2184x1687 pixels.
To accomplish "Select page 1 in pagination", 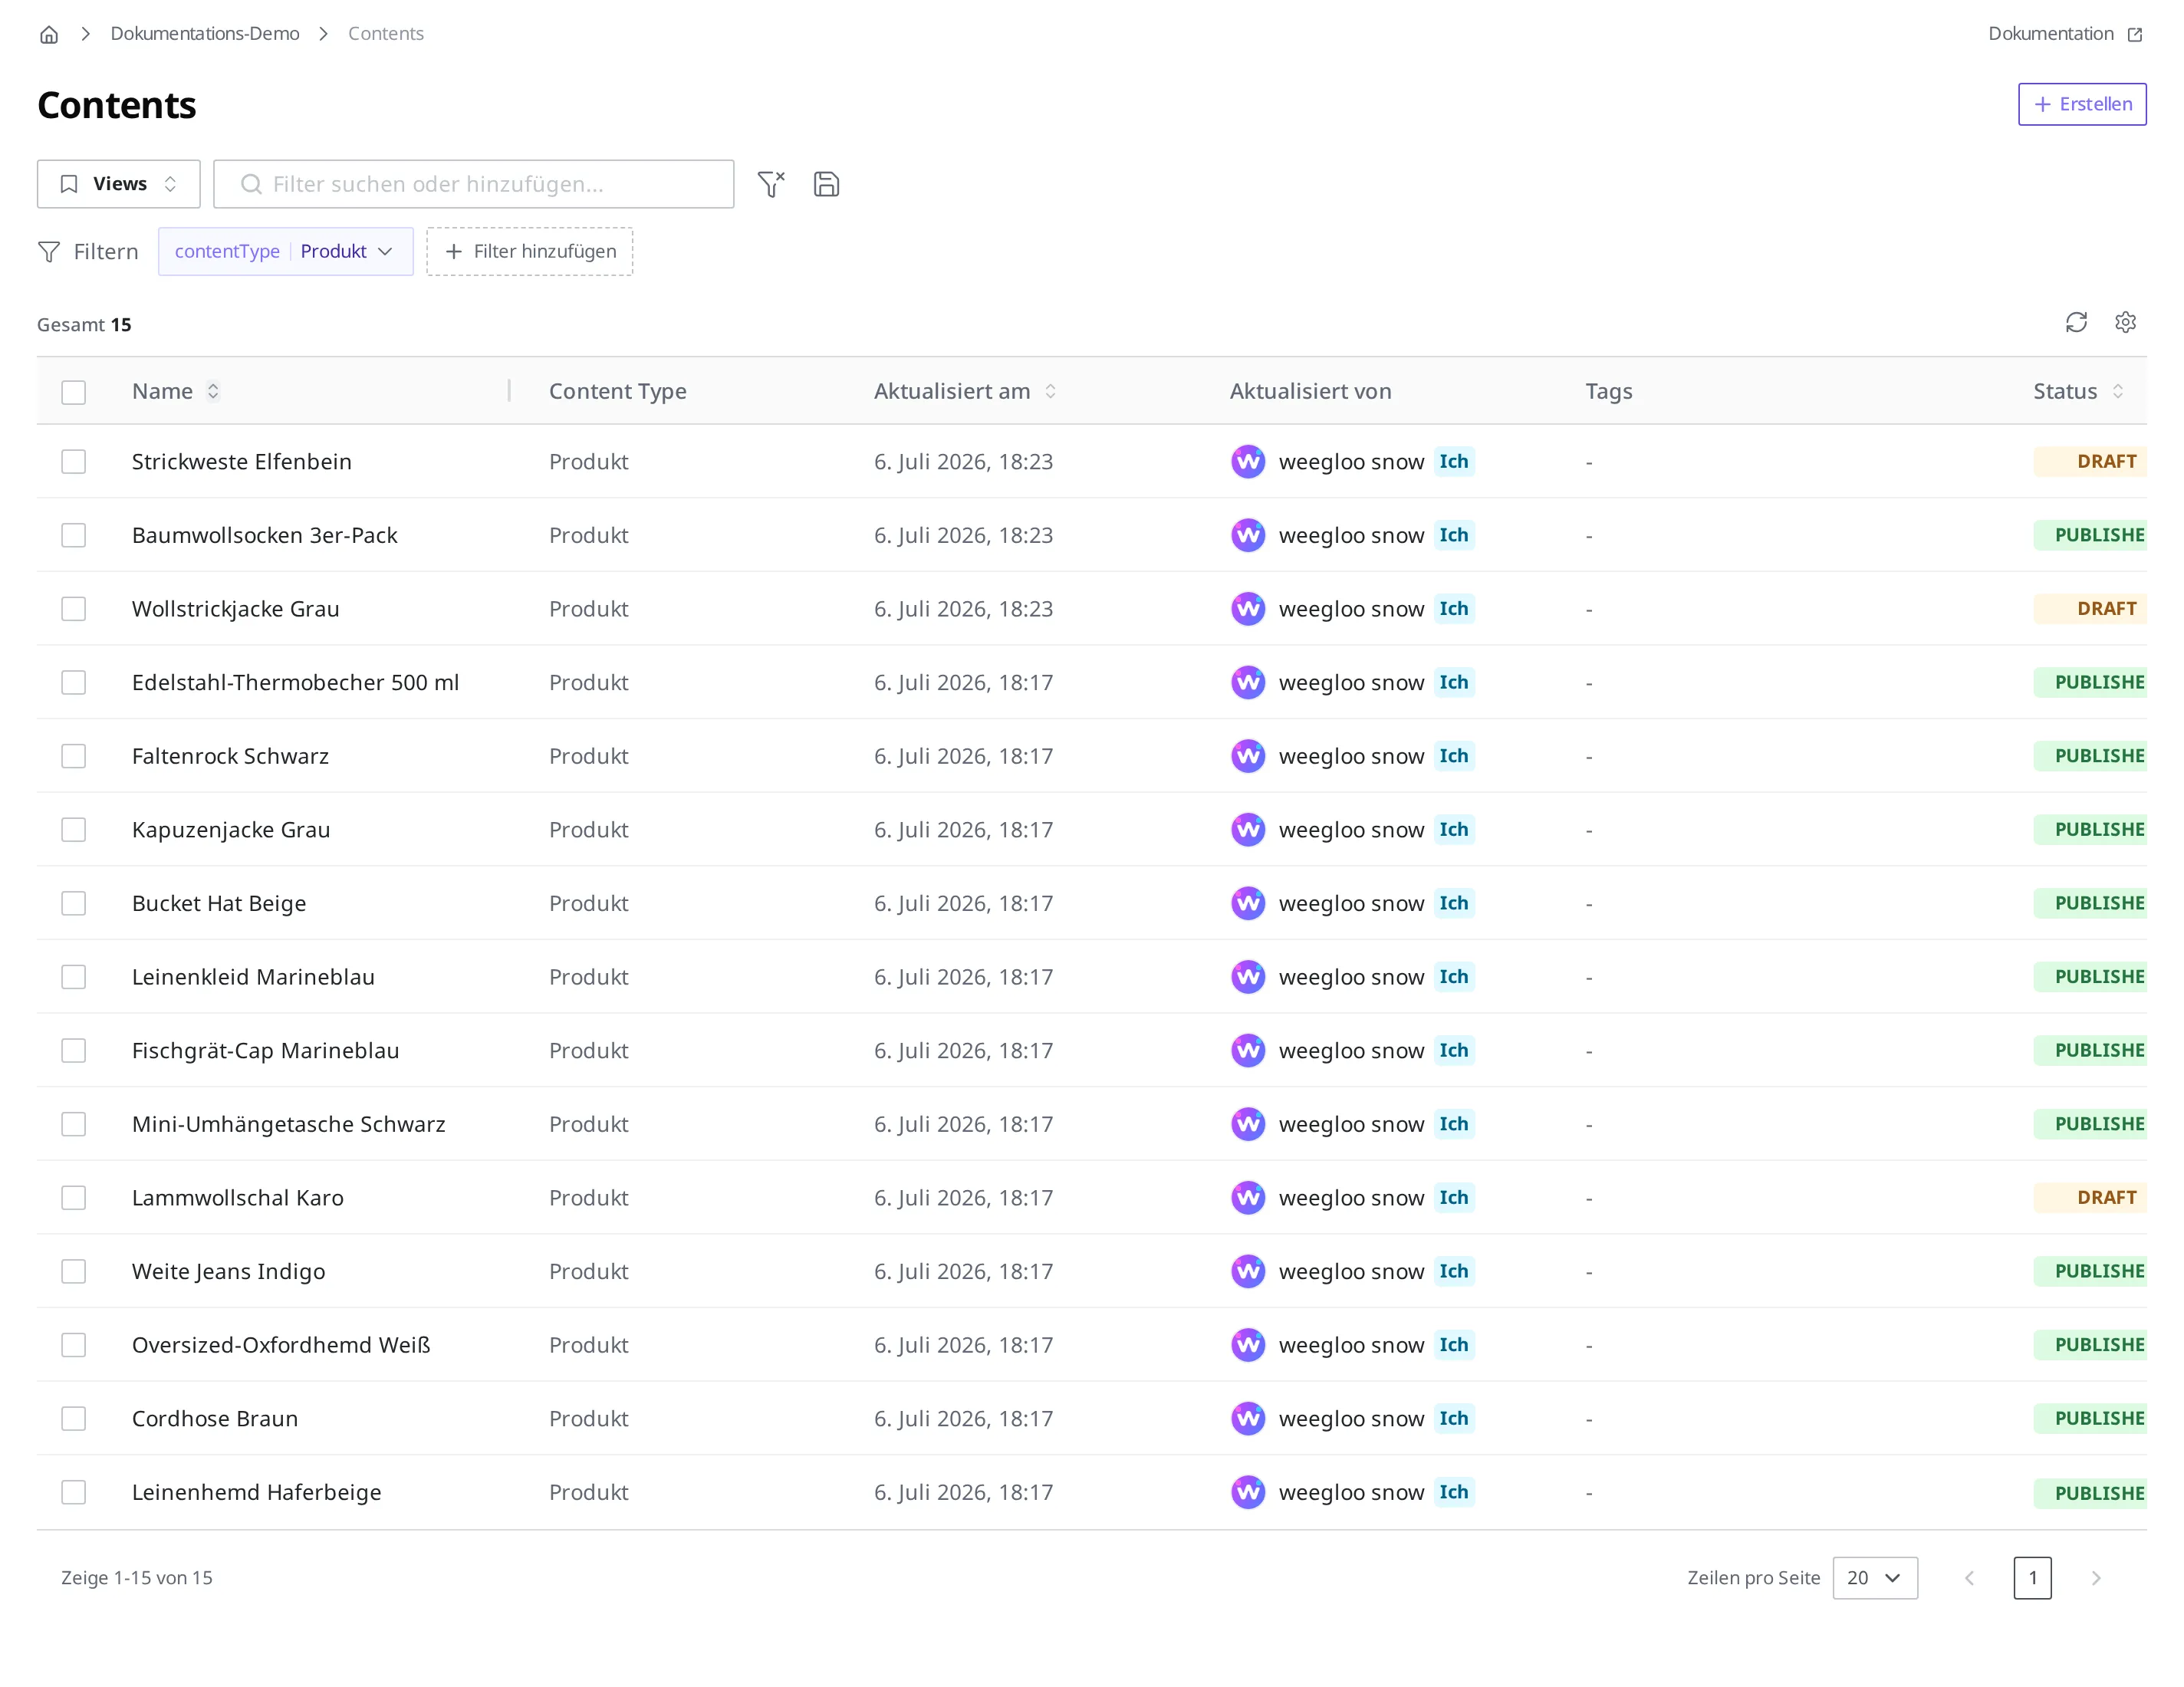I will (2032, 1578).
